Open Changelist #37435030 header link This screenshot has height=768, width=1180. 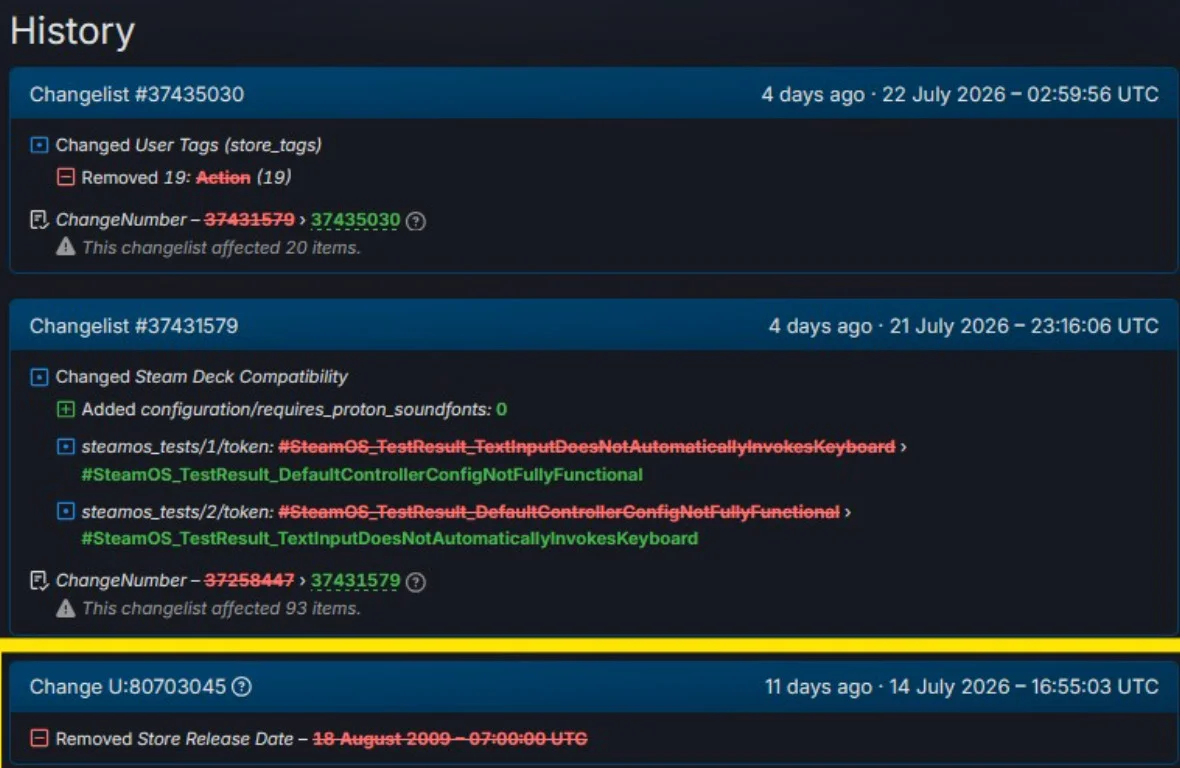point(137,94)
